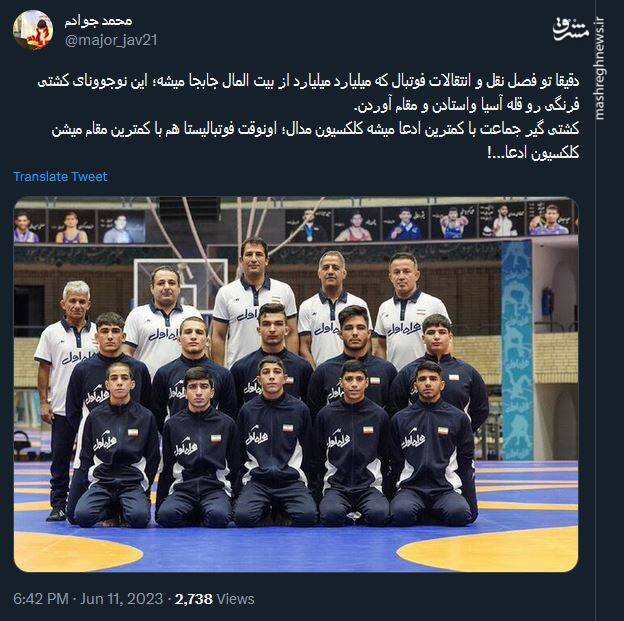
Task: Open the @major_jav21 handle link
Action: (x=111, y=40)
